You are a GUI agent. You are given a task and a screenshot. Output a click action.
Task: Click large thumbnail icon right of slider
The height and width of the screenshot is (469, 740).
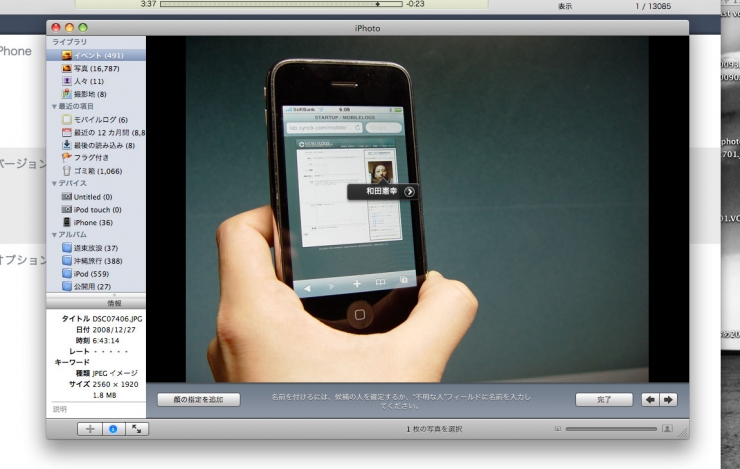pos(667,429)
